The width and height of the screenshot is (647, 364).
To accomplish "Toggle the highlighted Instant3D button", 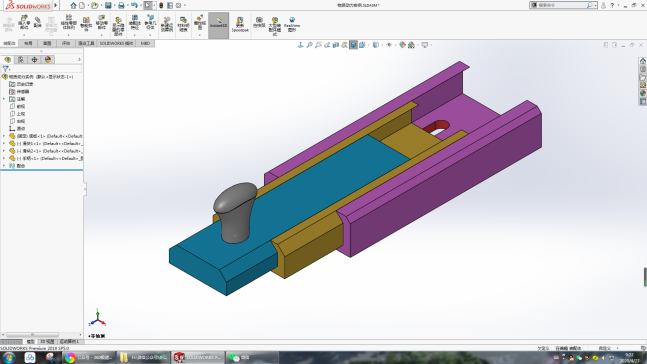I will [218, 25].
